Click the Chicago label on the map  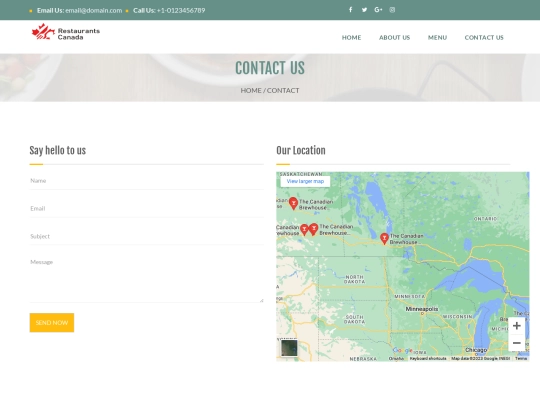476,350
